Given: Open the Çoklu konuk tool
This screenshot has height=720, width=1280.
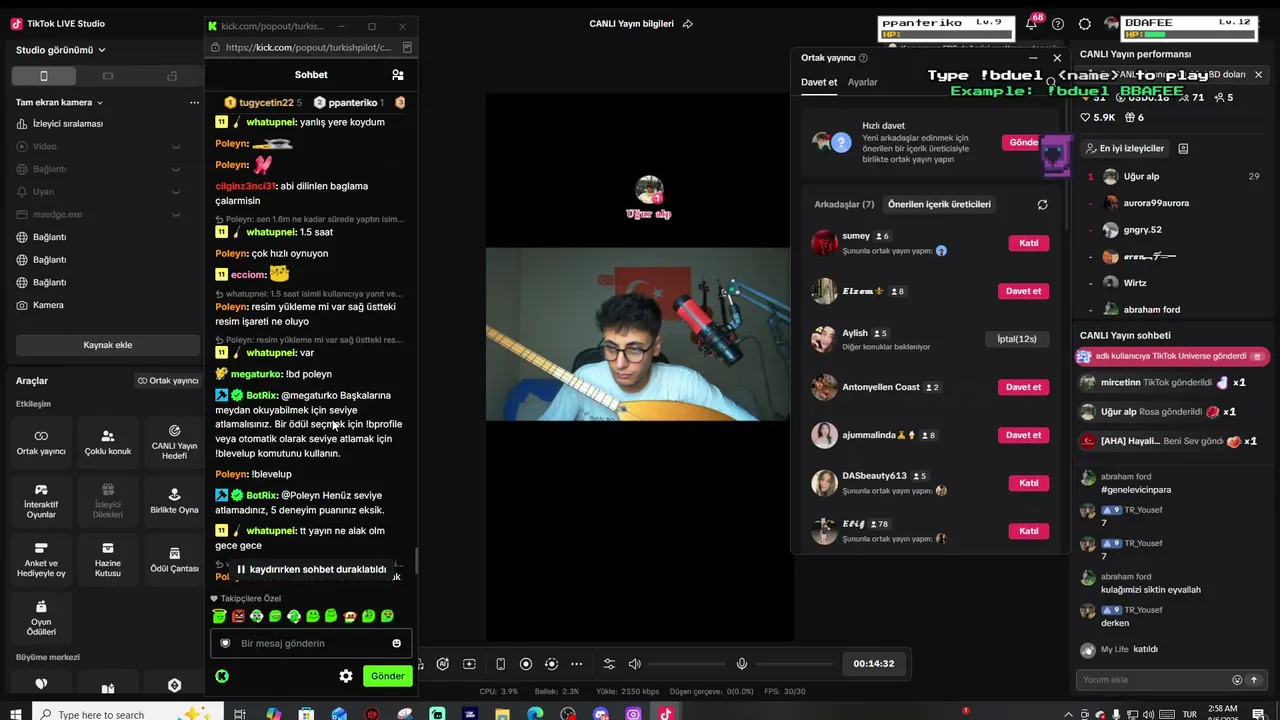Looking at the screenshot, I should tap(108, 442).
